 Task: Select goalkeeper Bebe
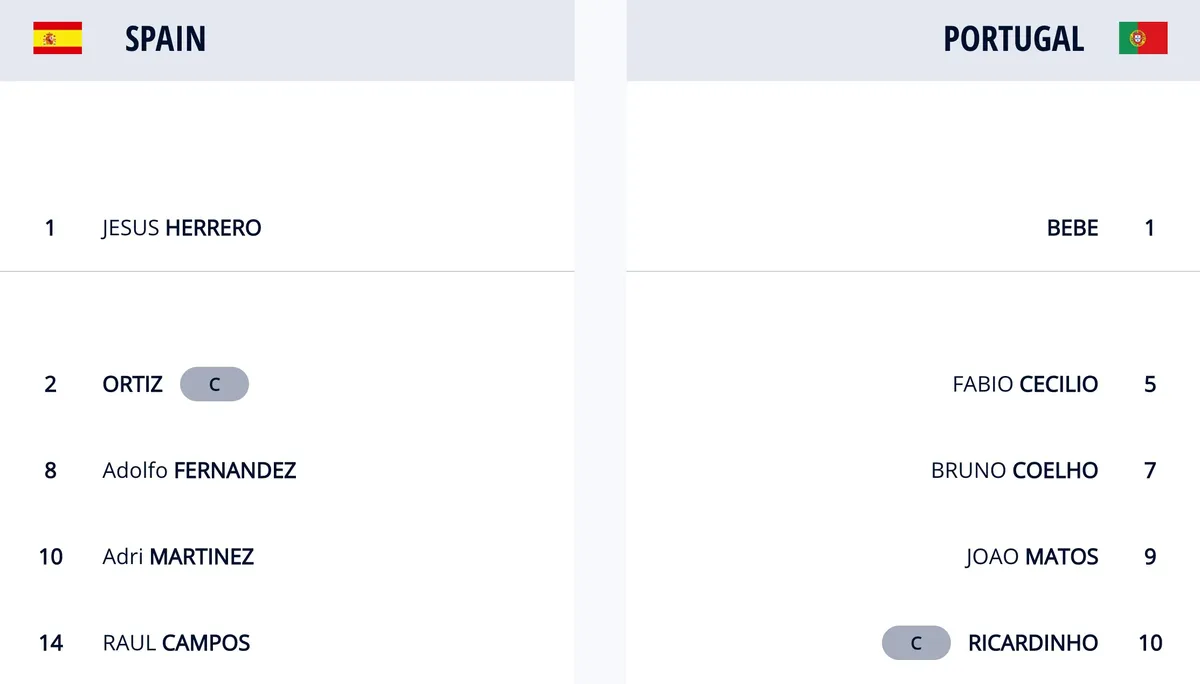[x=1073, y=228]
